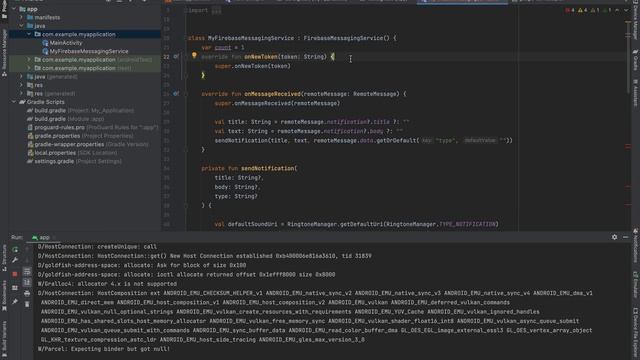The width and height of the screenshot is (640, 360).
Task: Click fold marker on sendNotification closing parenthesis line
Action: click(186, 206)
